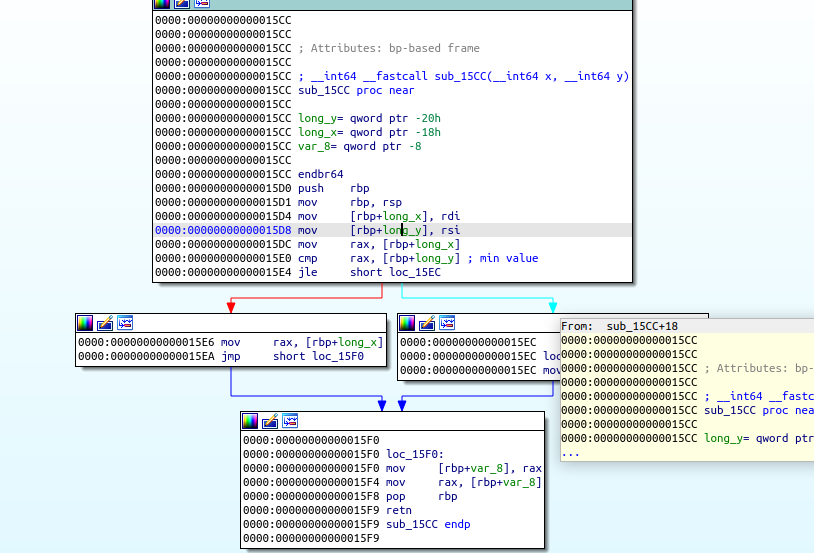Click the var_8 stack variable definition

(x=313, y=146)
